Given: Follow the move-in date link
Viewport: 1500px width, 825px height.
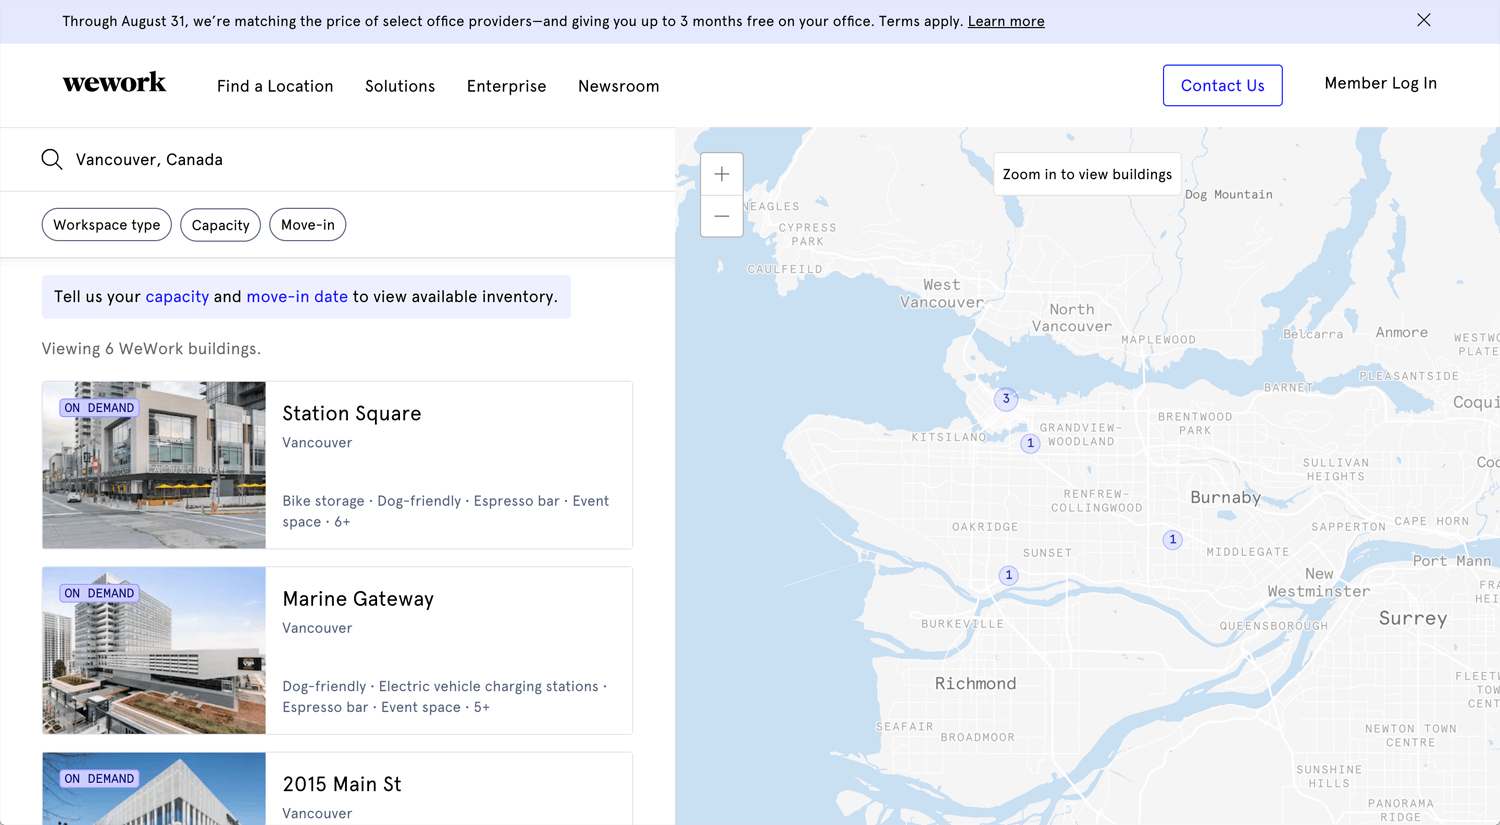Looking at the screenshot, I should tap(297, 297).
